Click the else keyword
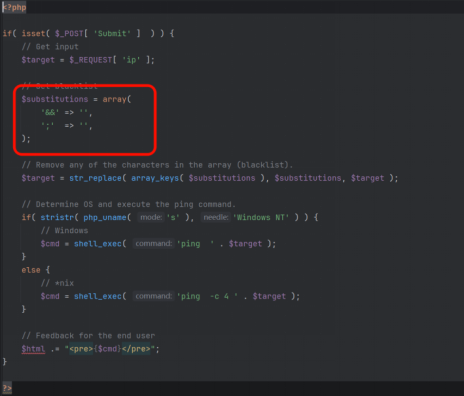This screenshot has height=396, width=464. coord(31,270)
